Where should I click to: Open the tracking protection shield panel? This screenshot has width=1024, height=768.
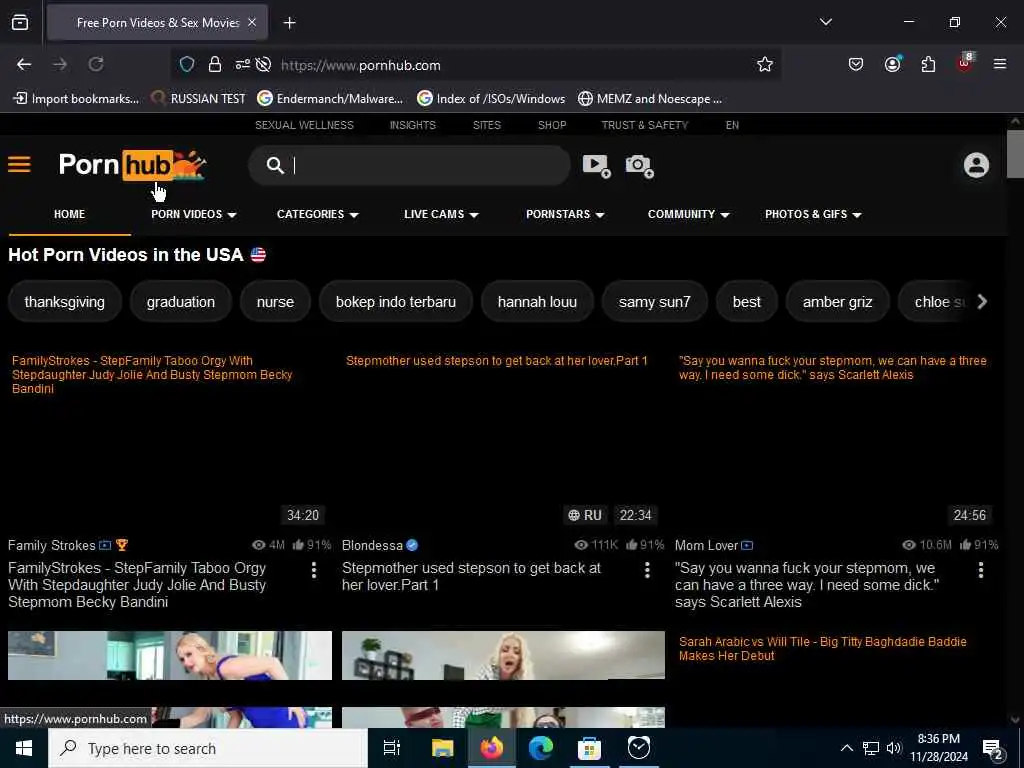coord(187,65)
